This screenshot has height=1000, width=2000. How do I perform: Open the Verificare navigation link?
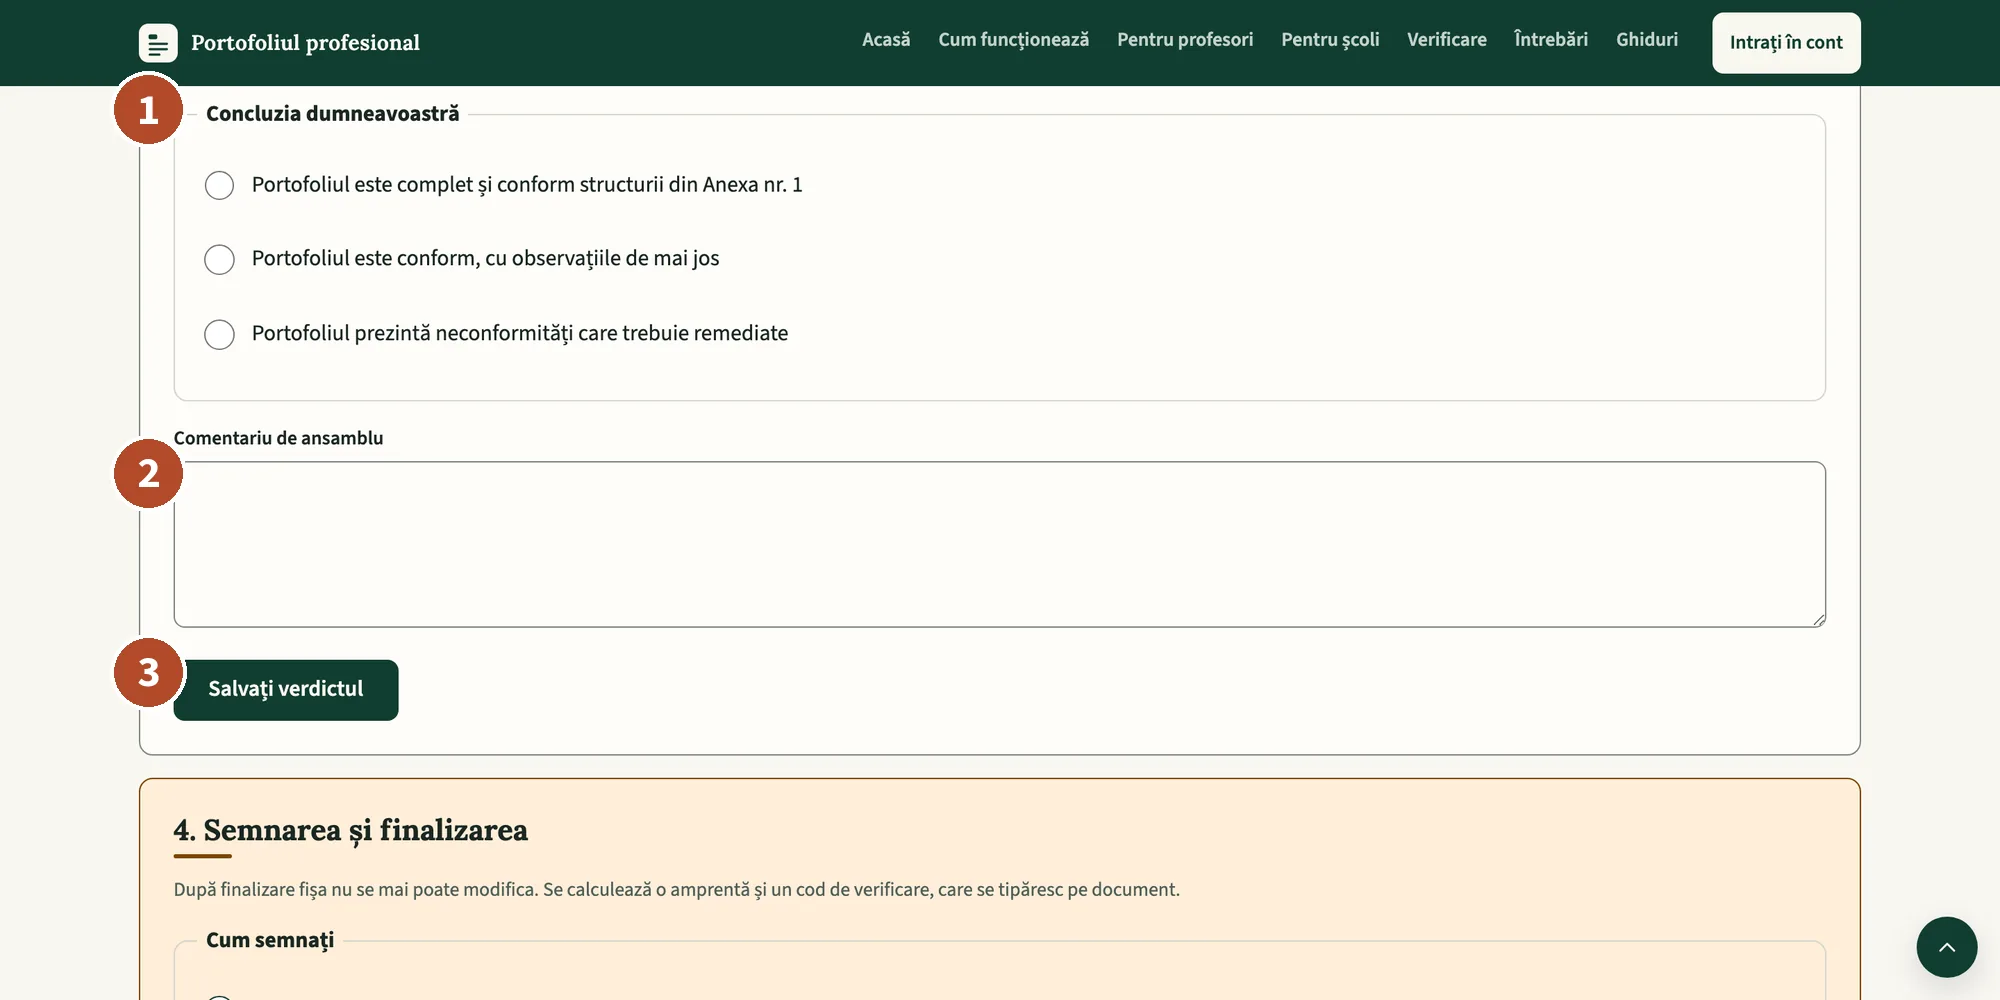point(1446,40)
